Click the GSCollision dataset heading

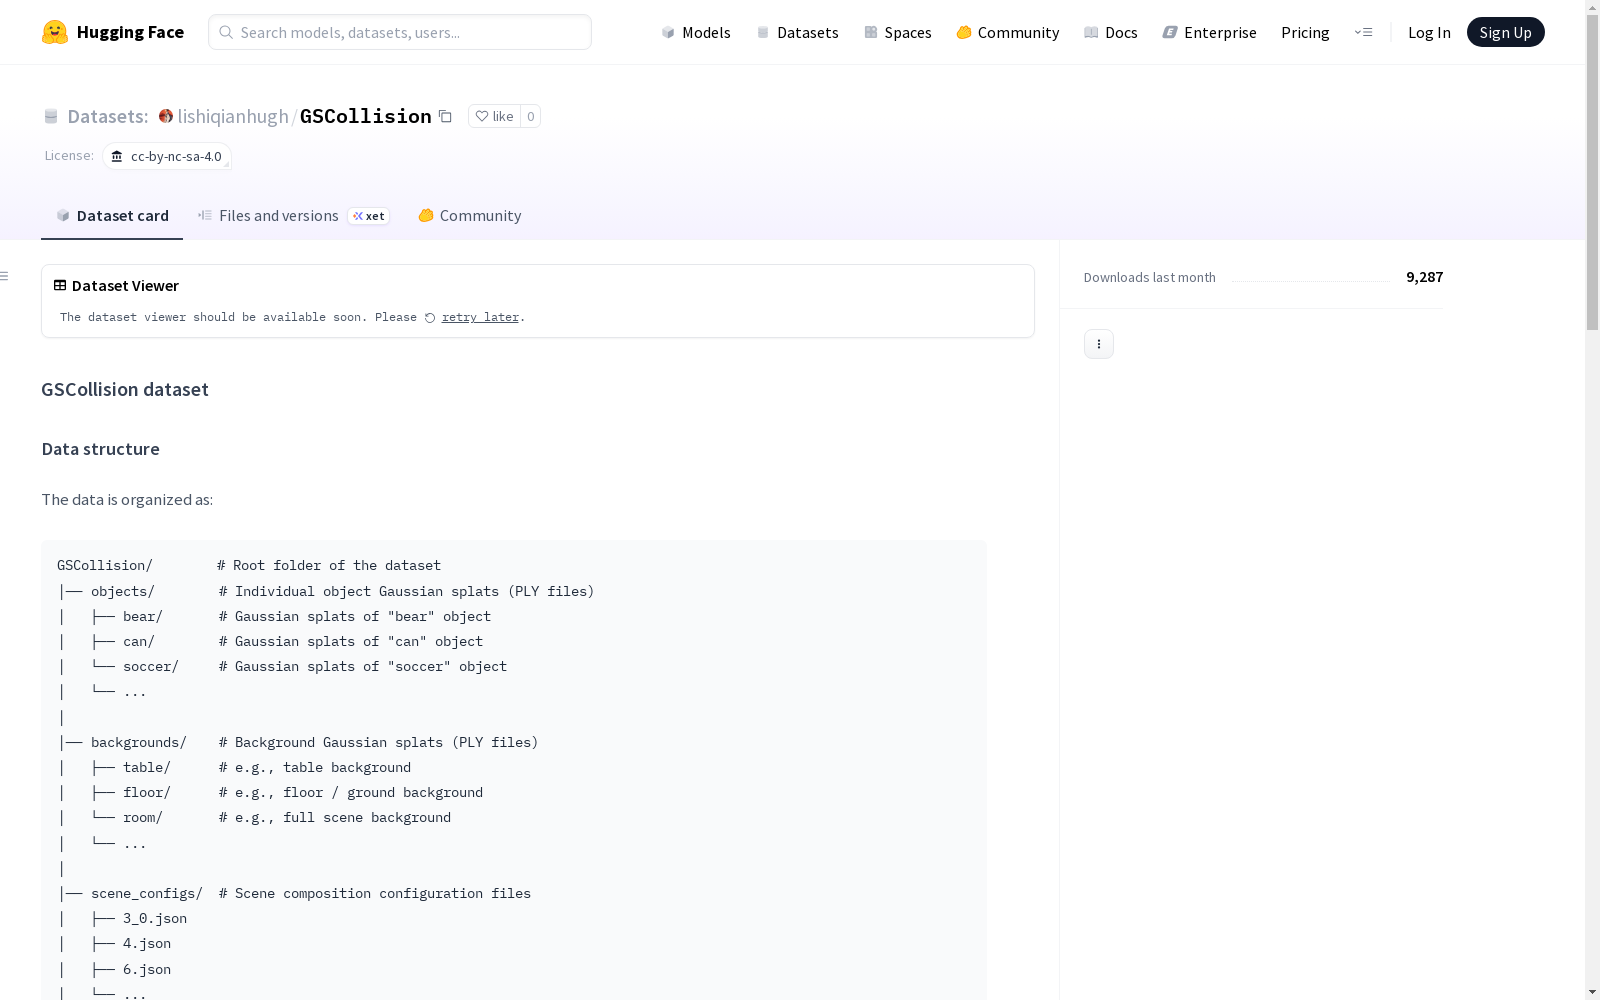point(125,389)
